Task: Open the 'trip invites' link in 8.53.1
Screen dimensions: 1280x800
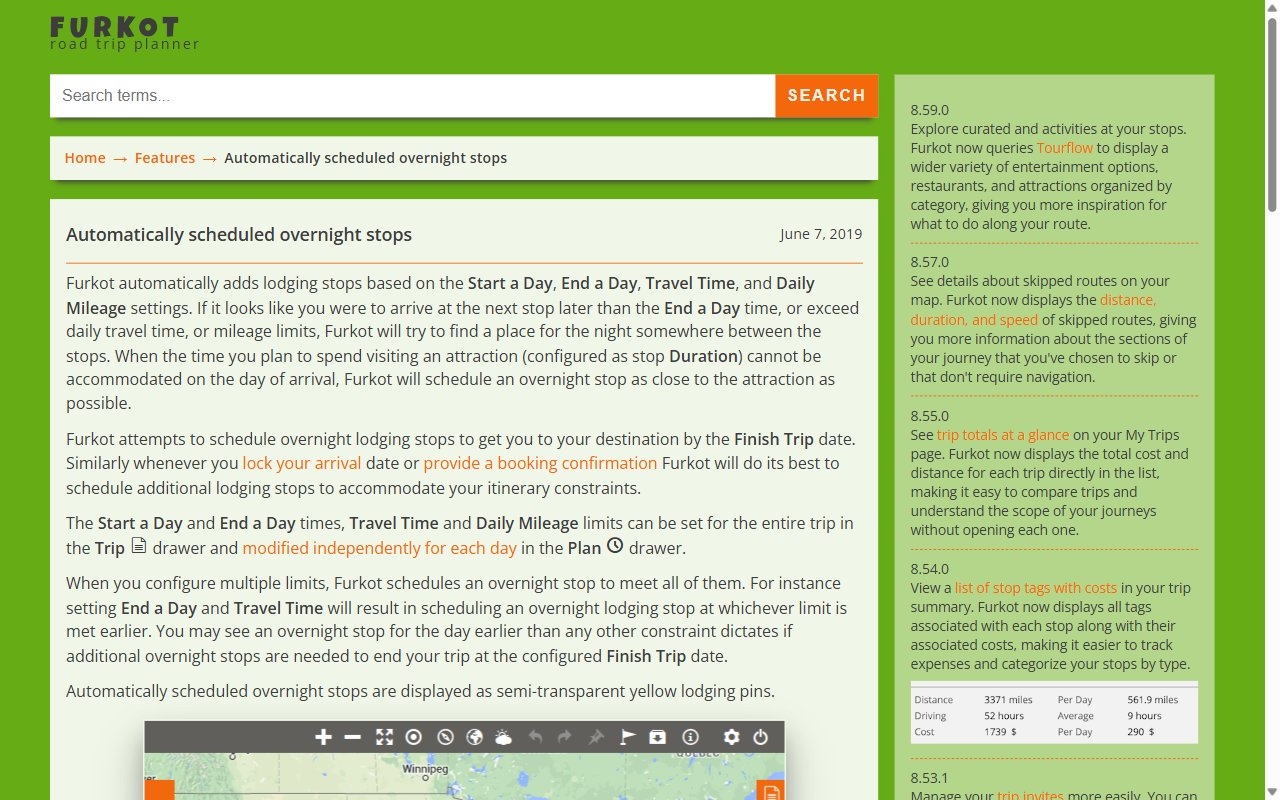Action: click(1030, 796)
